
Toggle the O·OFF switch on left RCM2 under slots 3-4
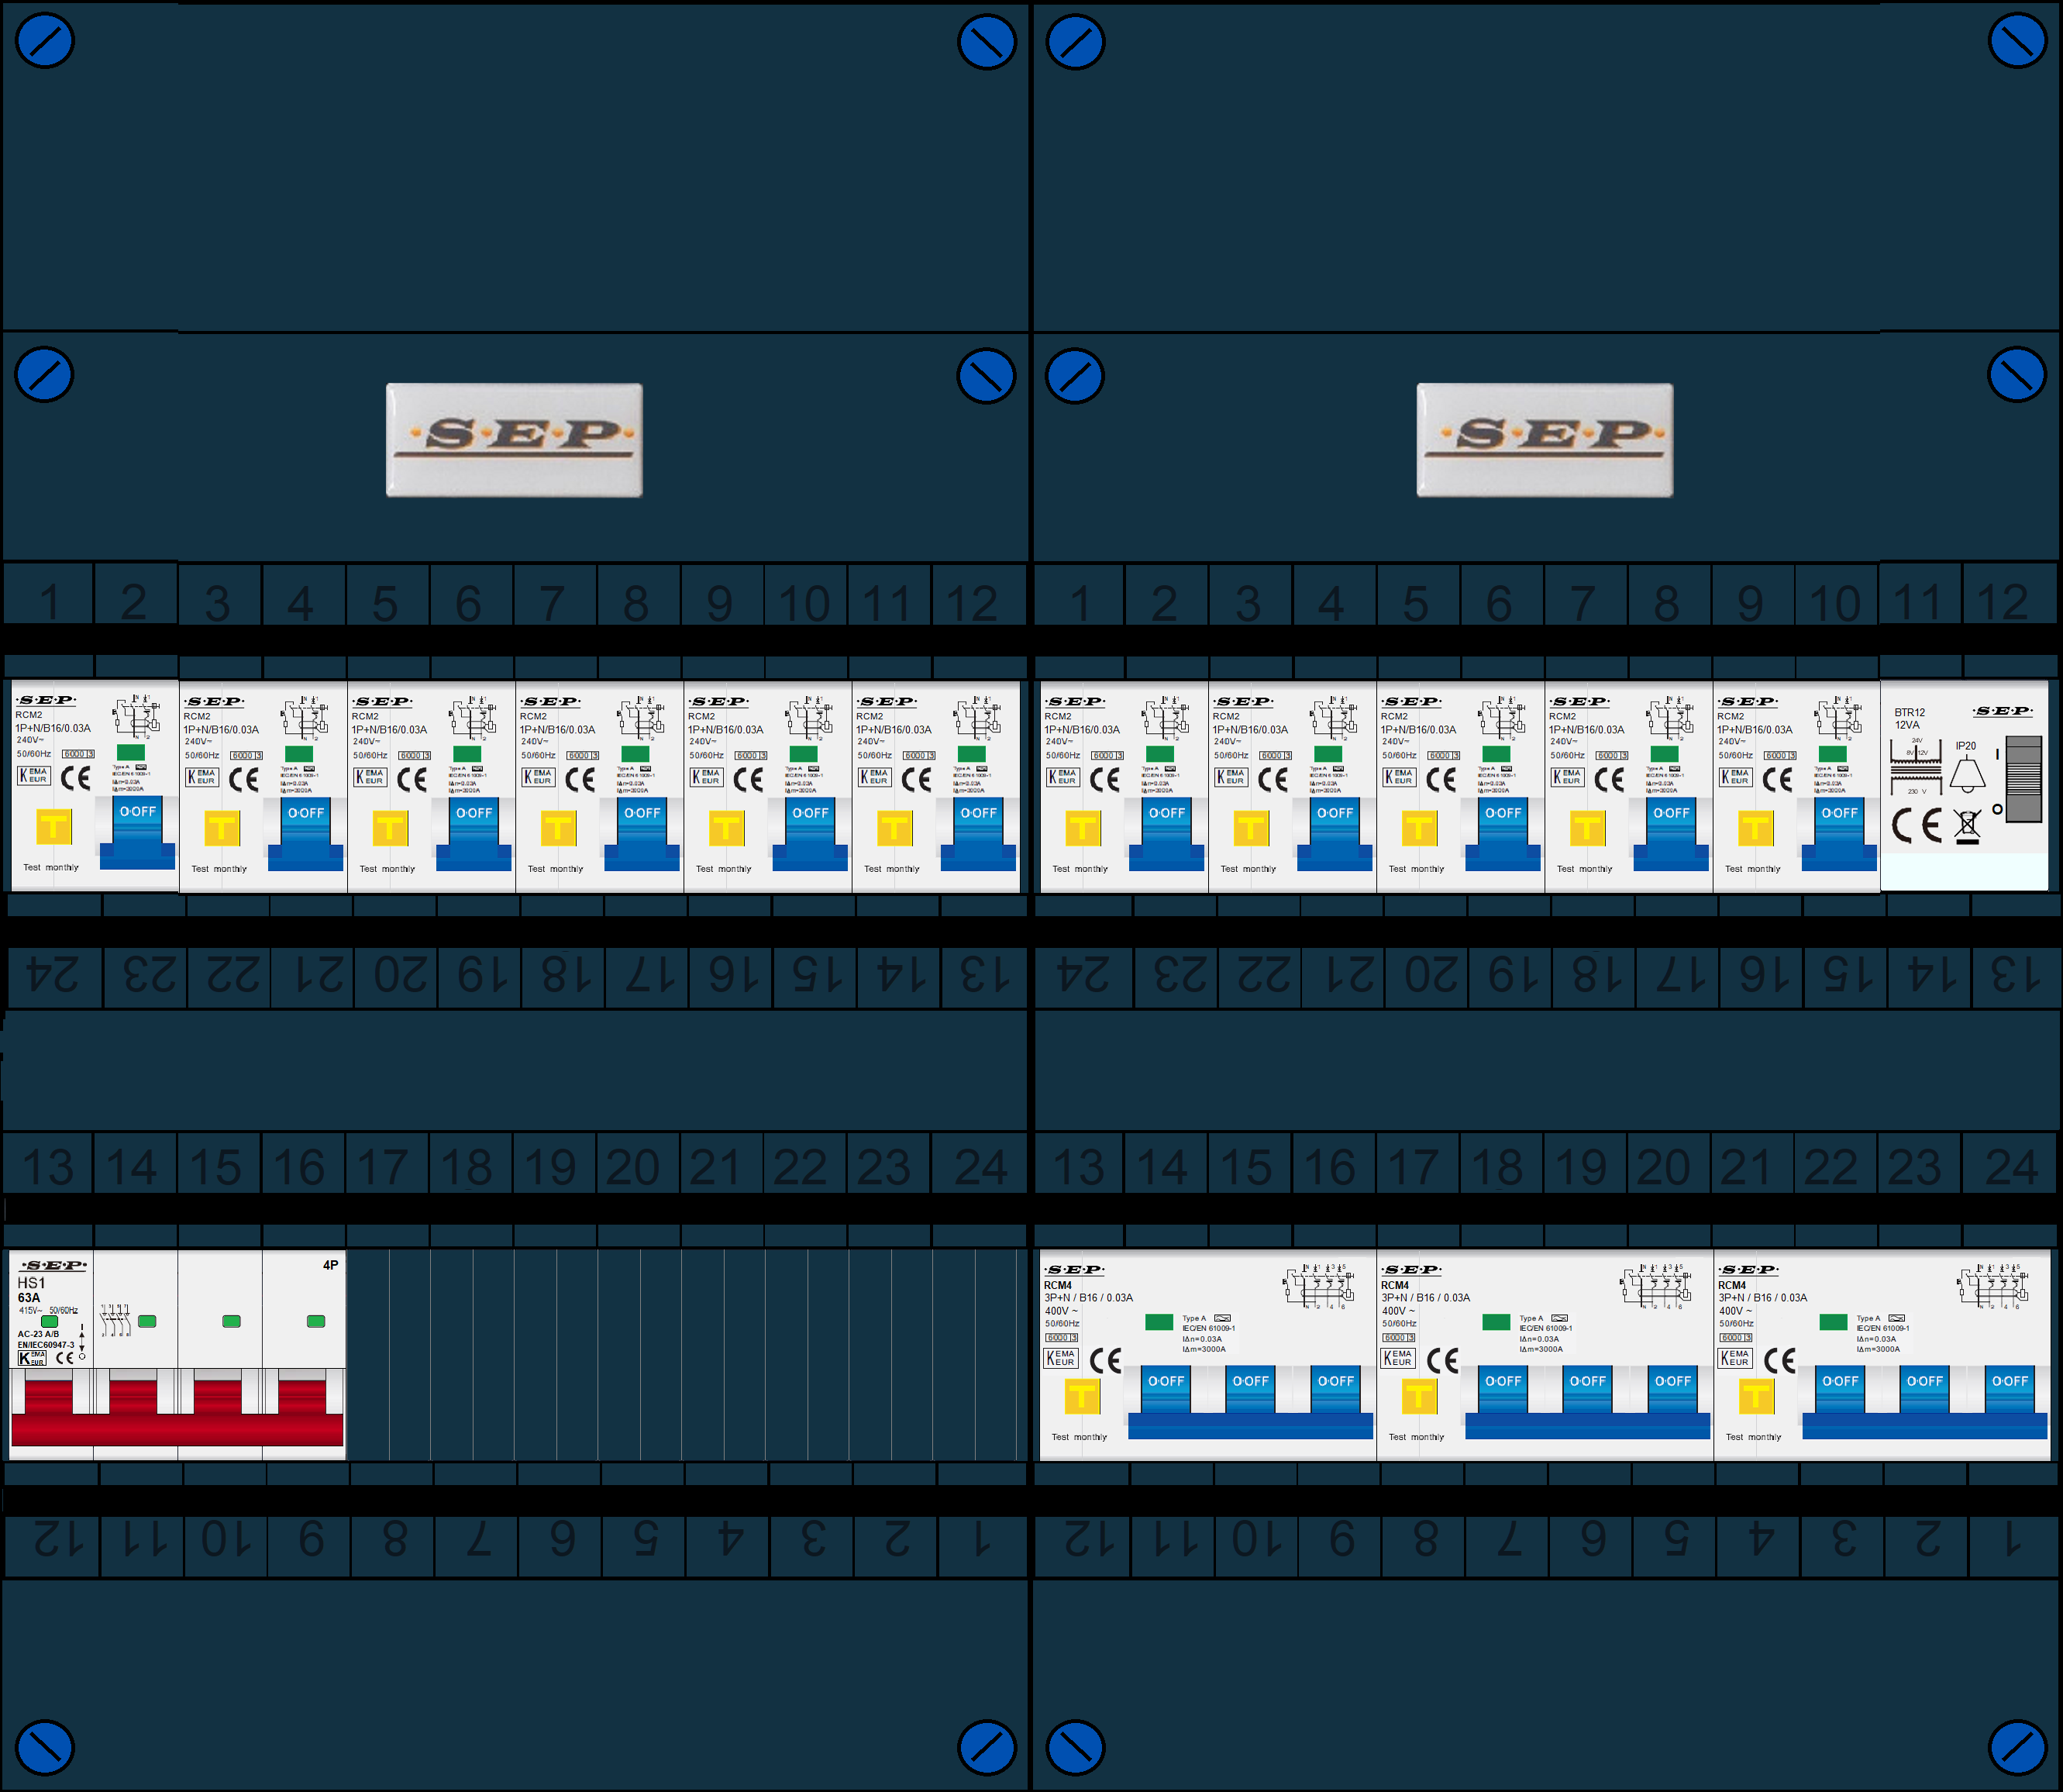point(305,834)
